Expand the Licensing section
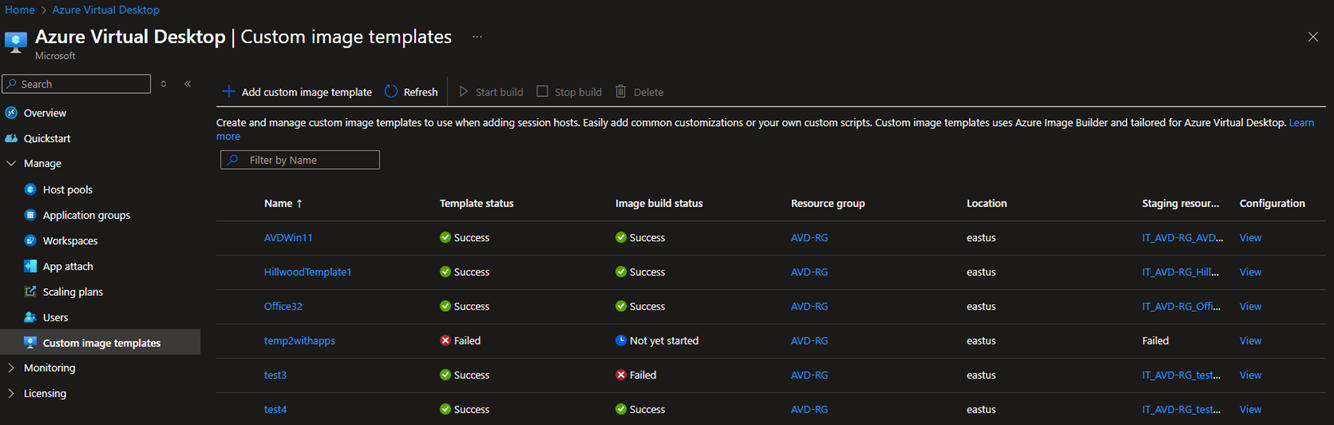This screenshot has width=1334, height=425. (x=11, y=394)
